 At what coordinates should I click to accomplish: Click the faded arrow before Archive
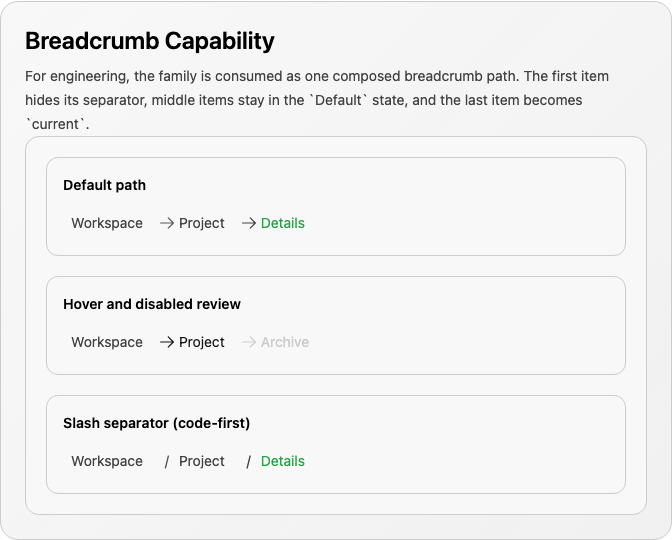249,342
